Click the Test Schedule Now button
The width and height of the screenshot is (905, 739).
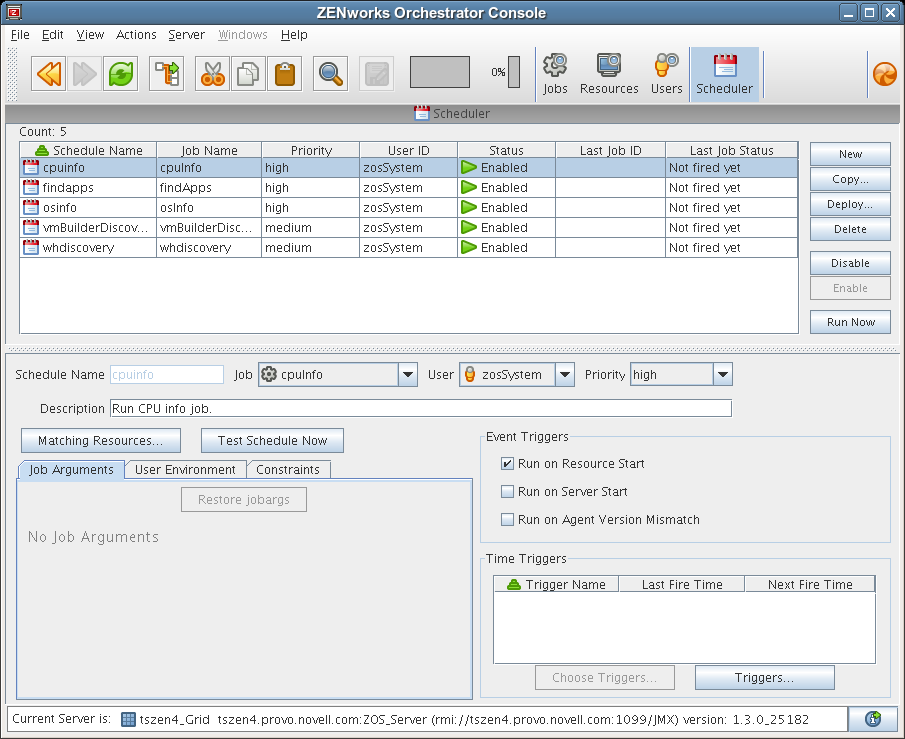272,441
